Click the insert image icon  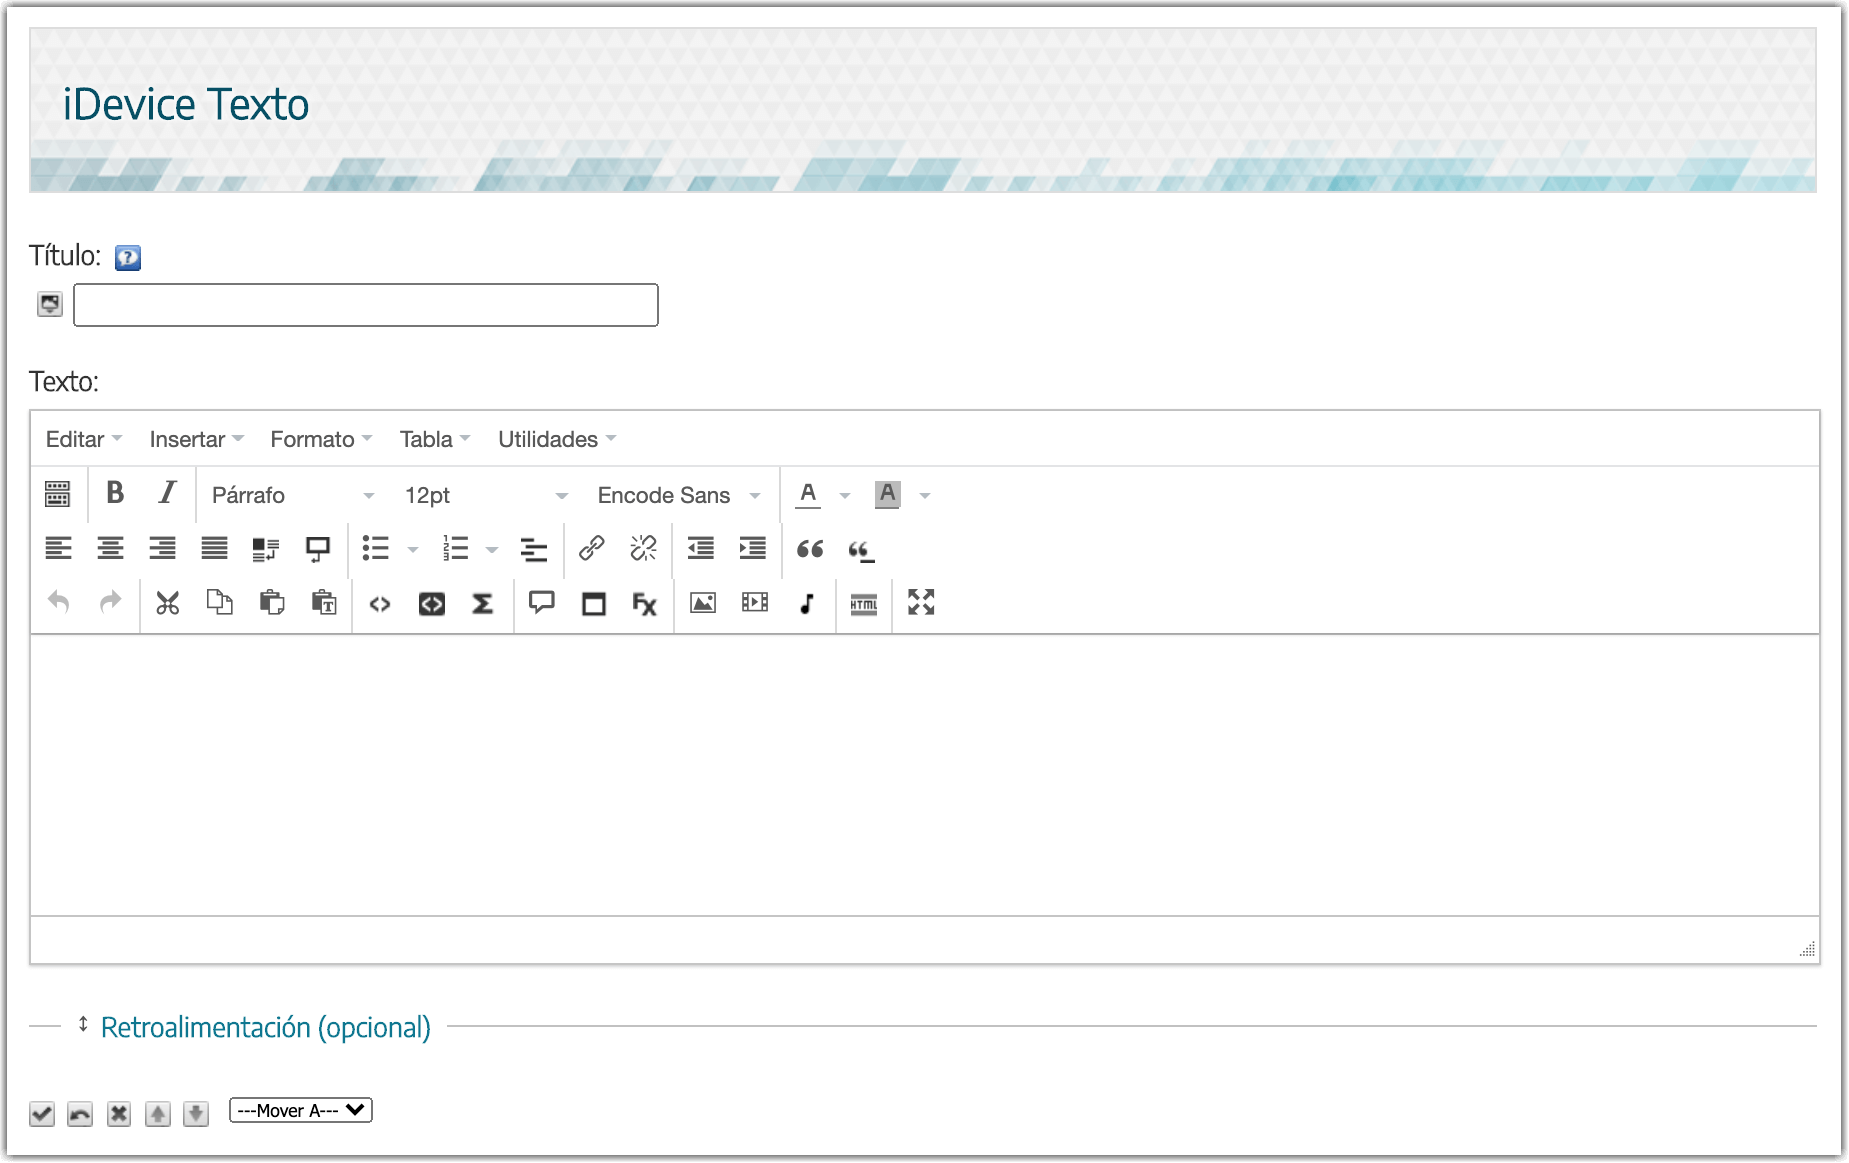[703, 603]
